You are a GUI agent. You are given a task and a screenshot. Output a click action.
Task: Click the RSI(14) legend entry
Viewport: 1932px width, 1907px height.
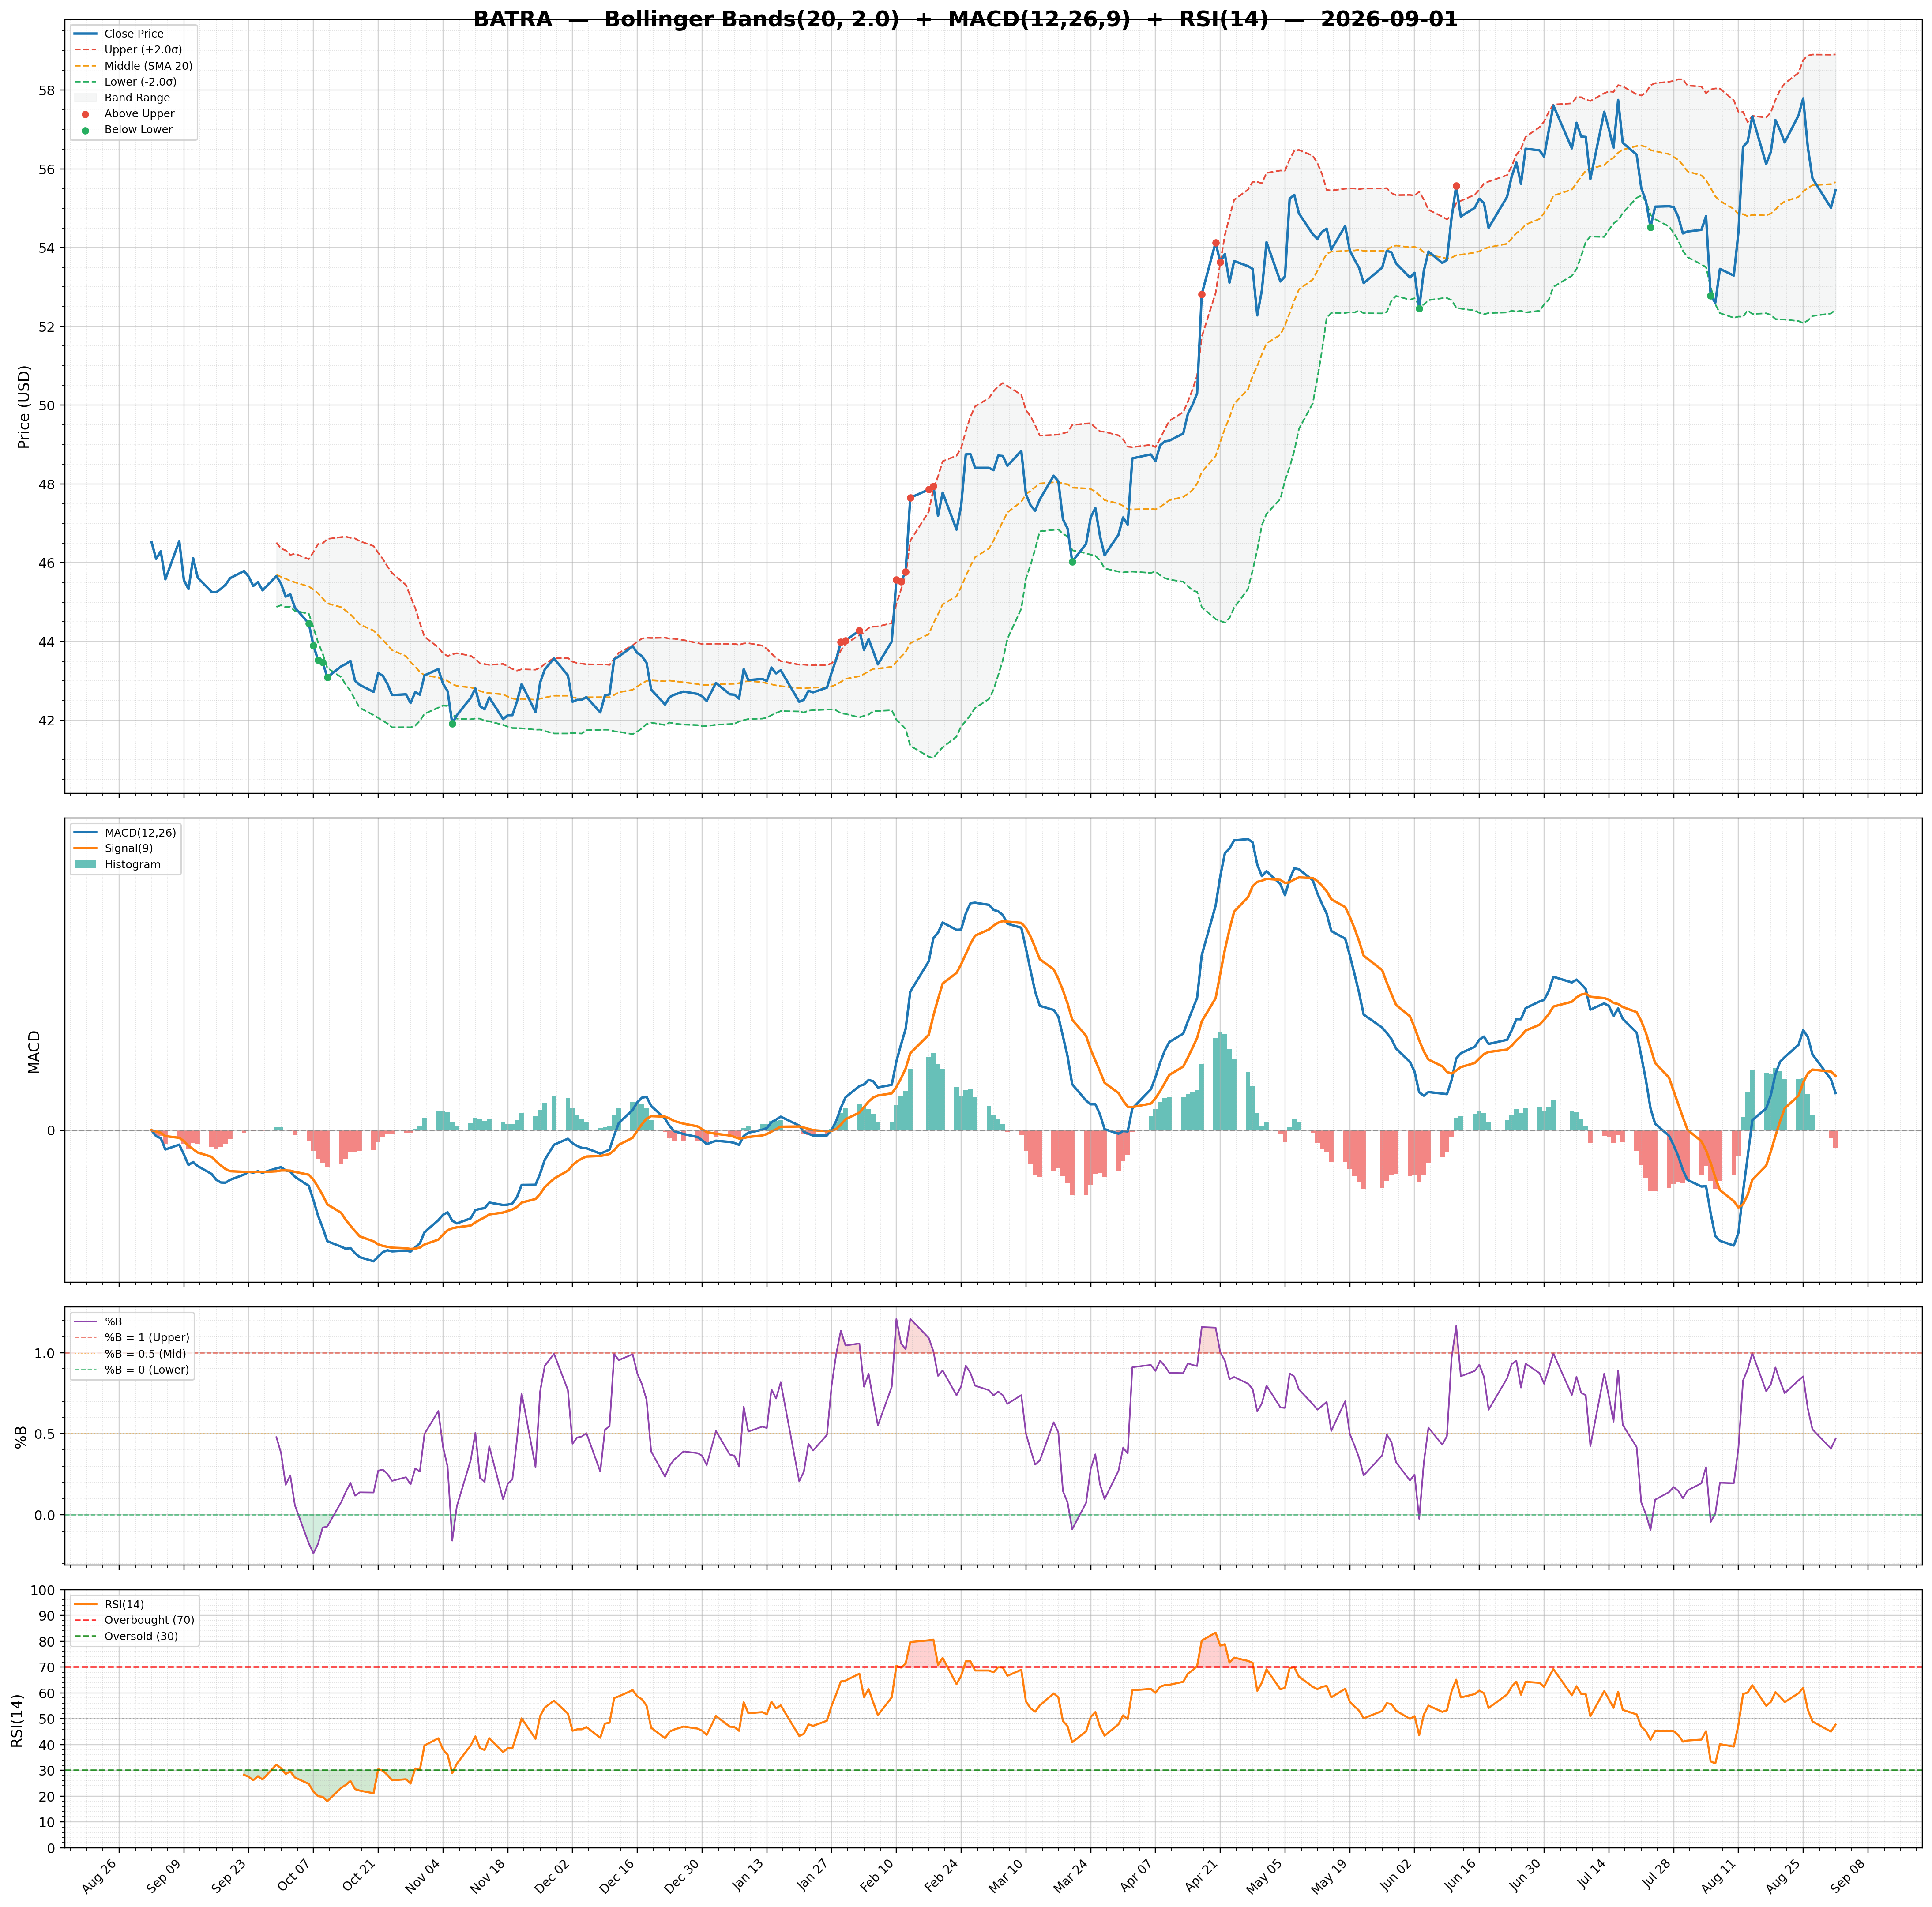click(109, 1604)
